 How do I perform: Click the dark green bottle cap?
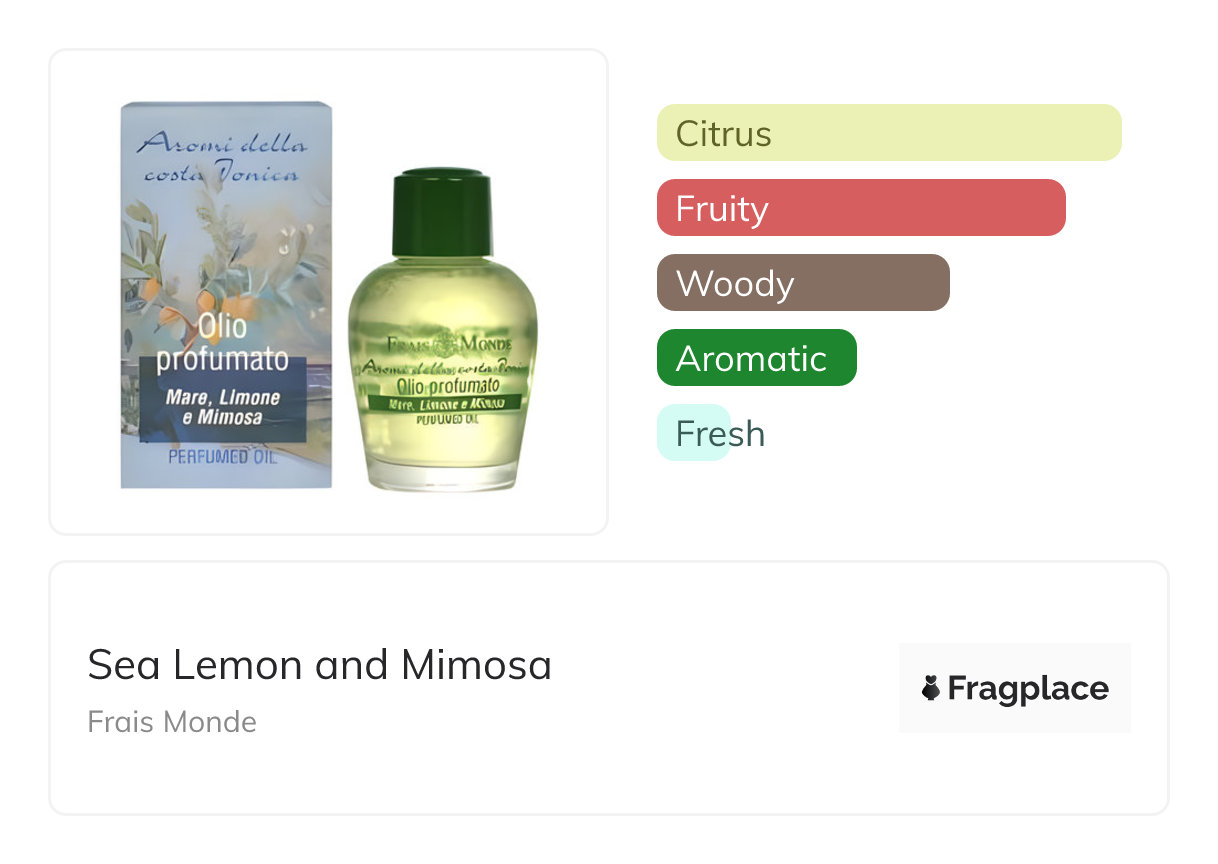[442, 212]
